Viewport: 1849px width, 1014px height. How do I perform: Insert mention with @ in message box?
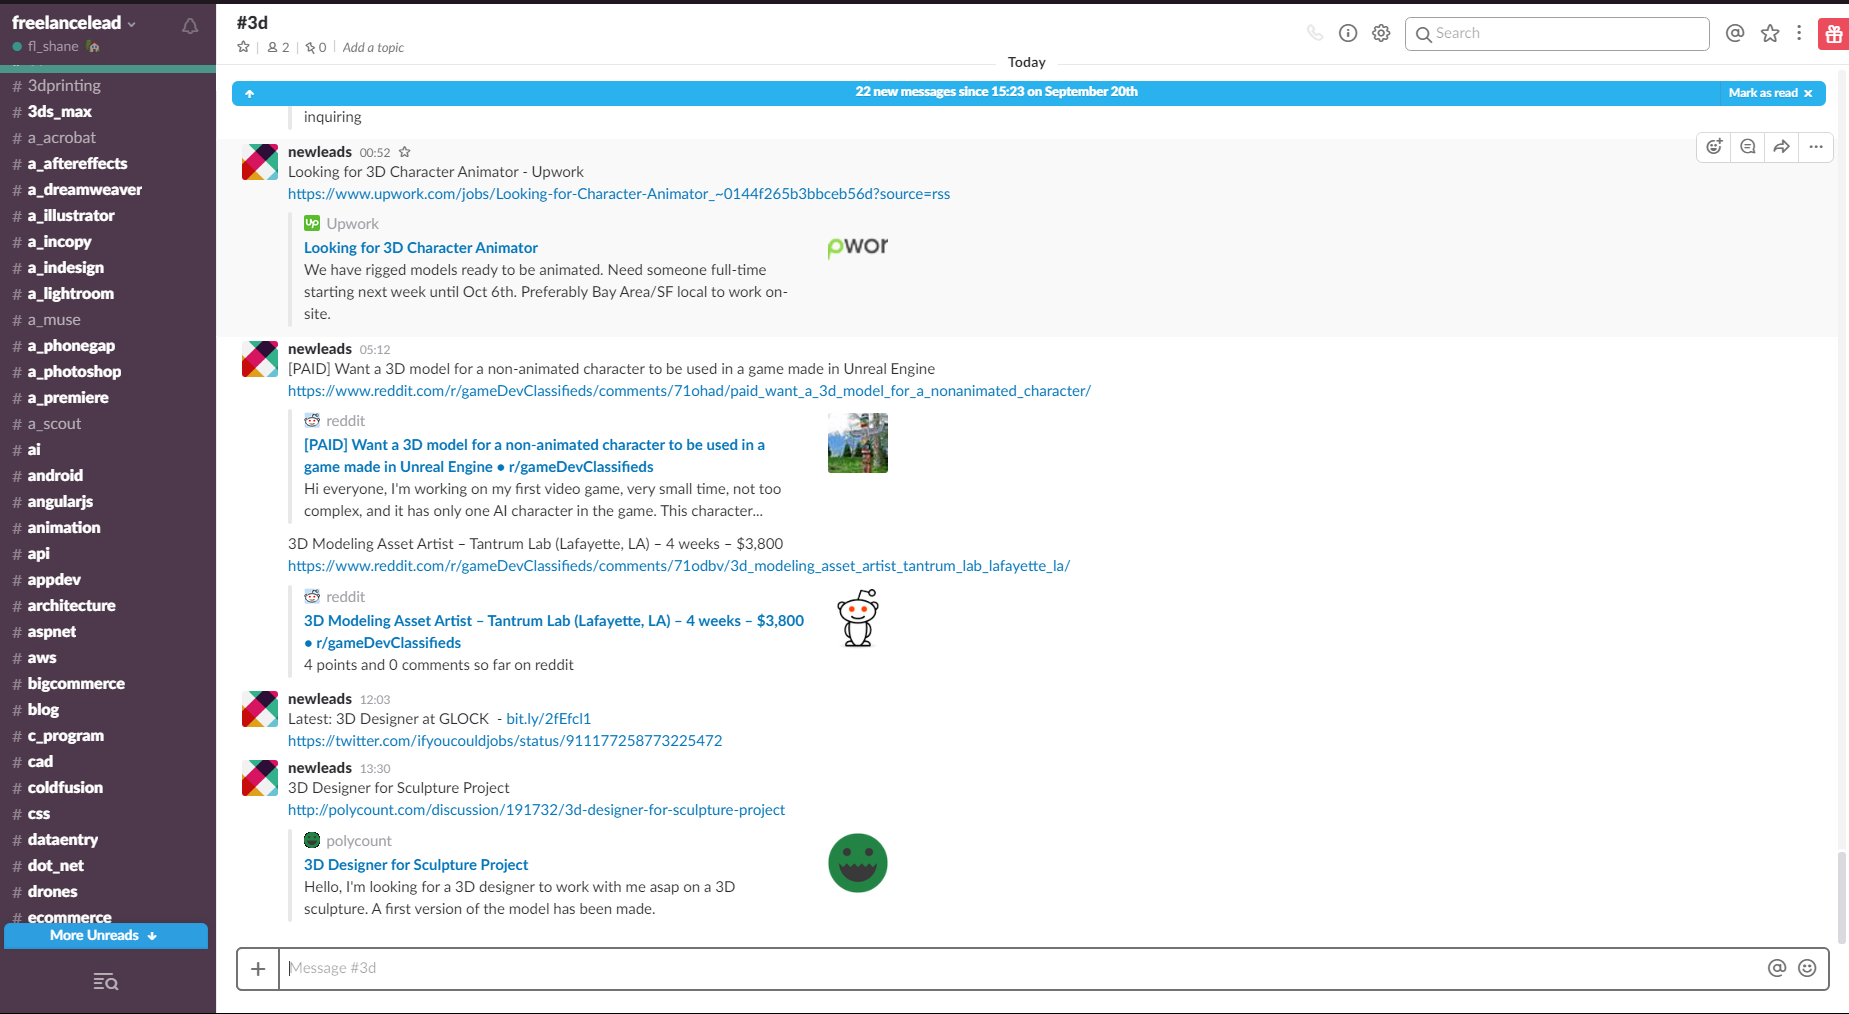1777,968
